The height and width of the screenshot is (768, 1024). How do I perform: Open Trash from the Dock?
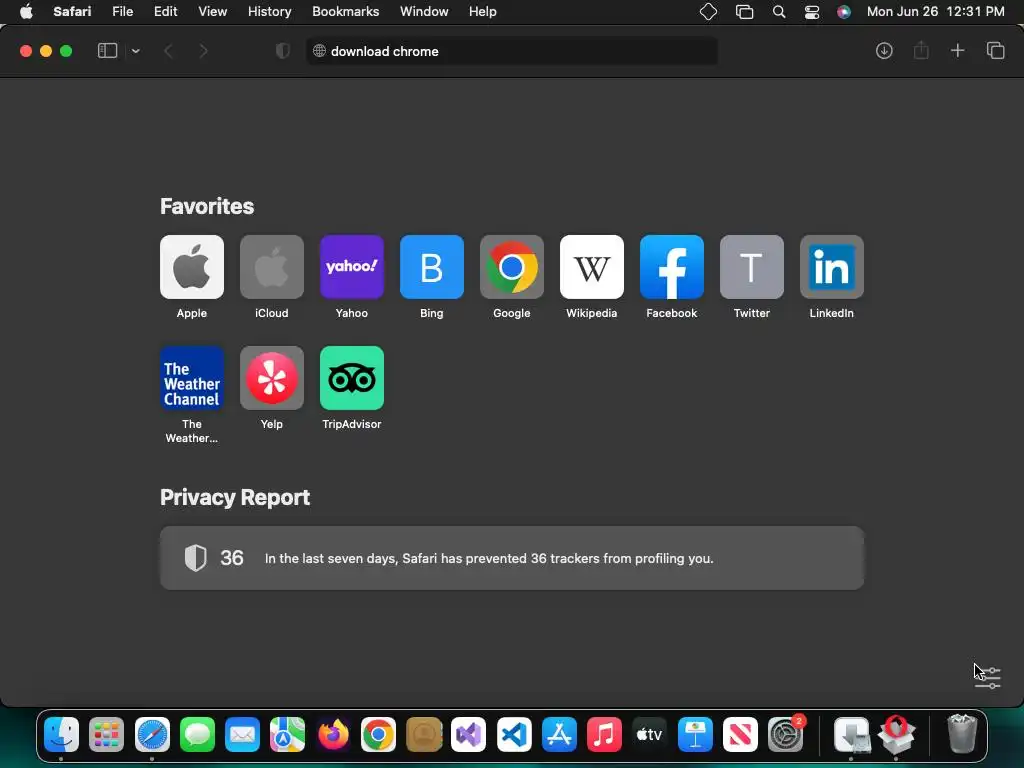tap(962, 735)
